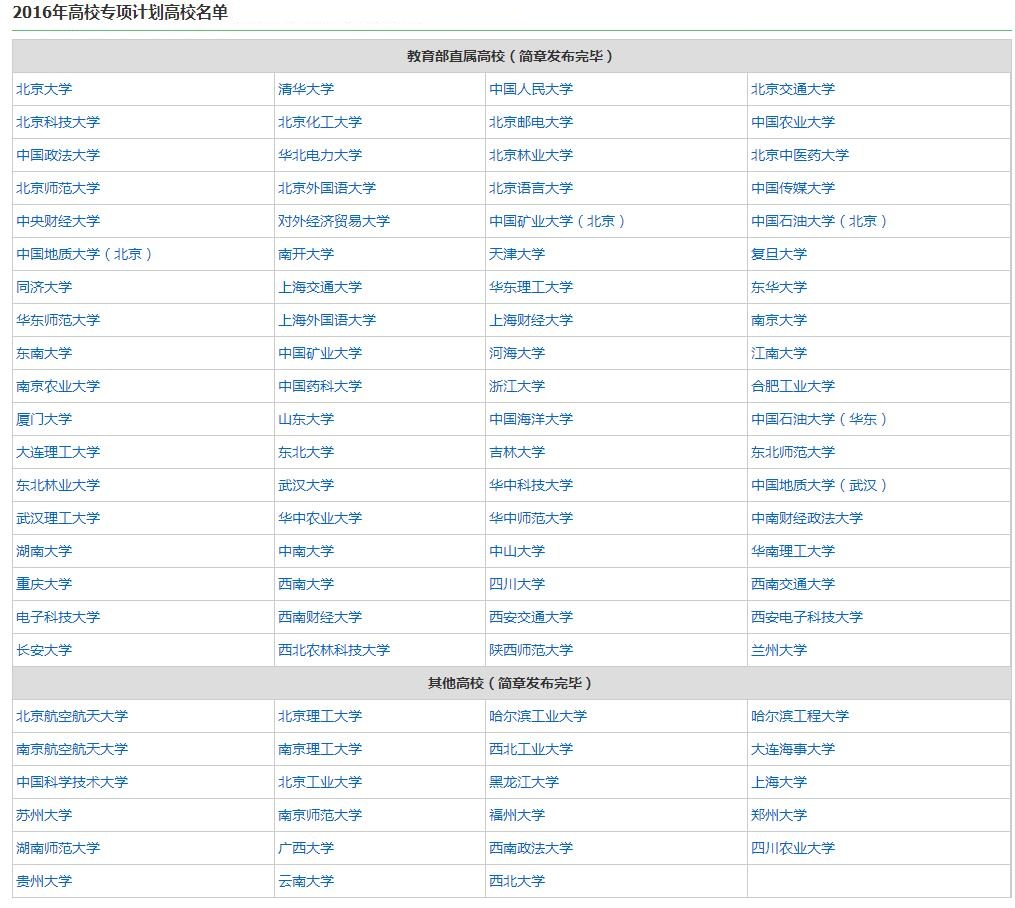The width and height of the screenshot is (1015, 908).
Task: Open the 厦门大学 link
Action: (x=44, y=419)
